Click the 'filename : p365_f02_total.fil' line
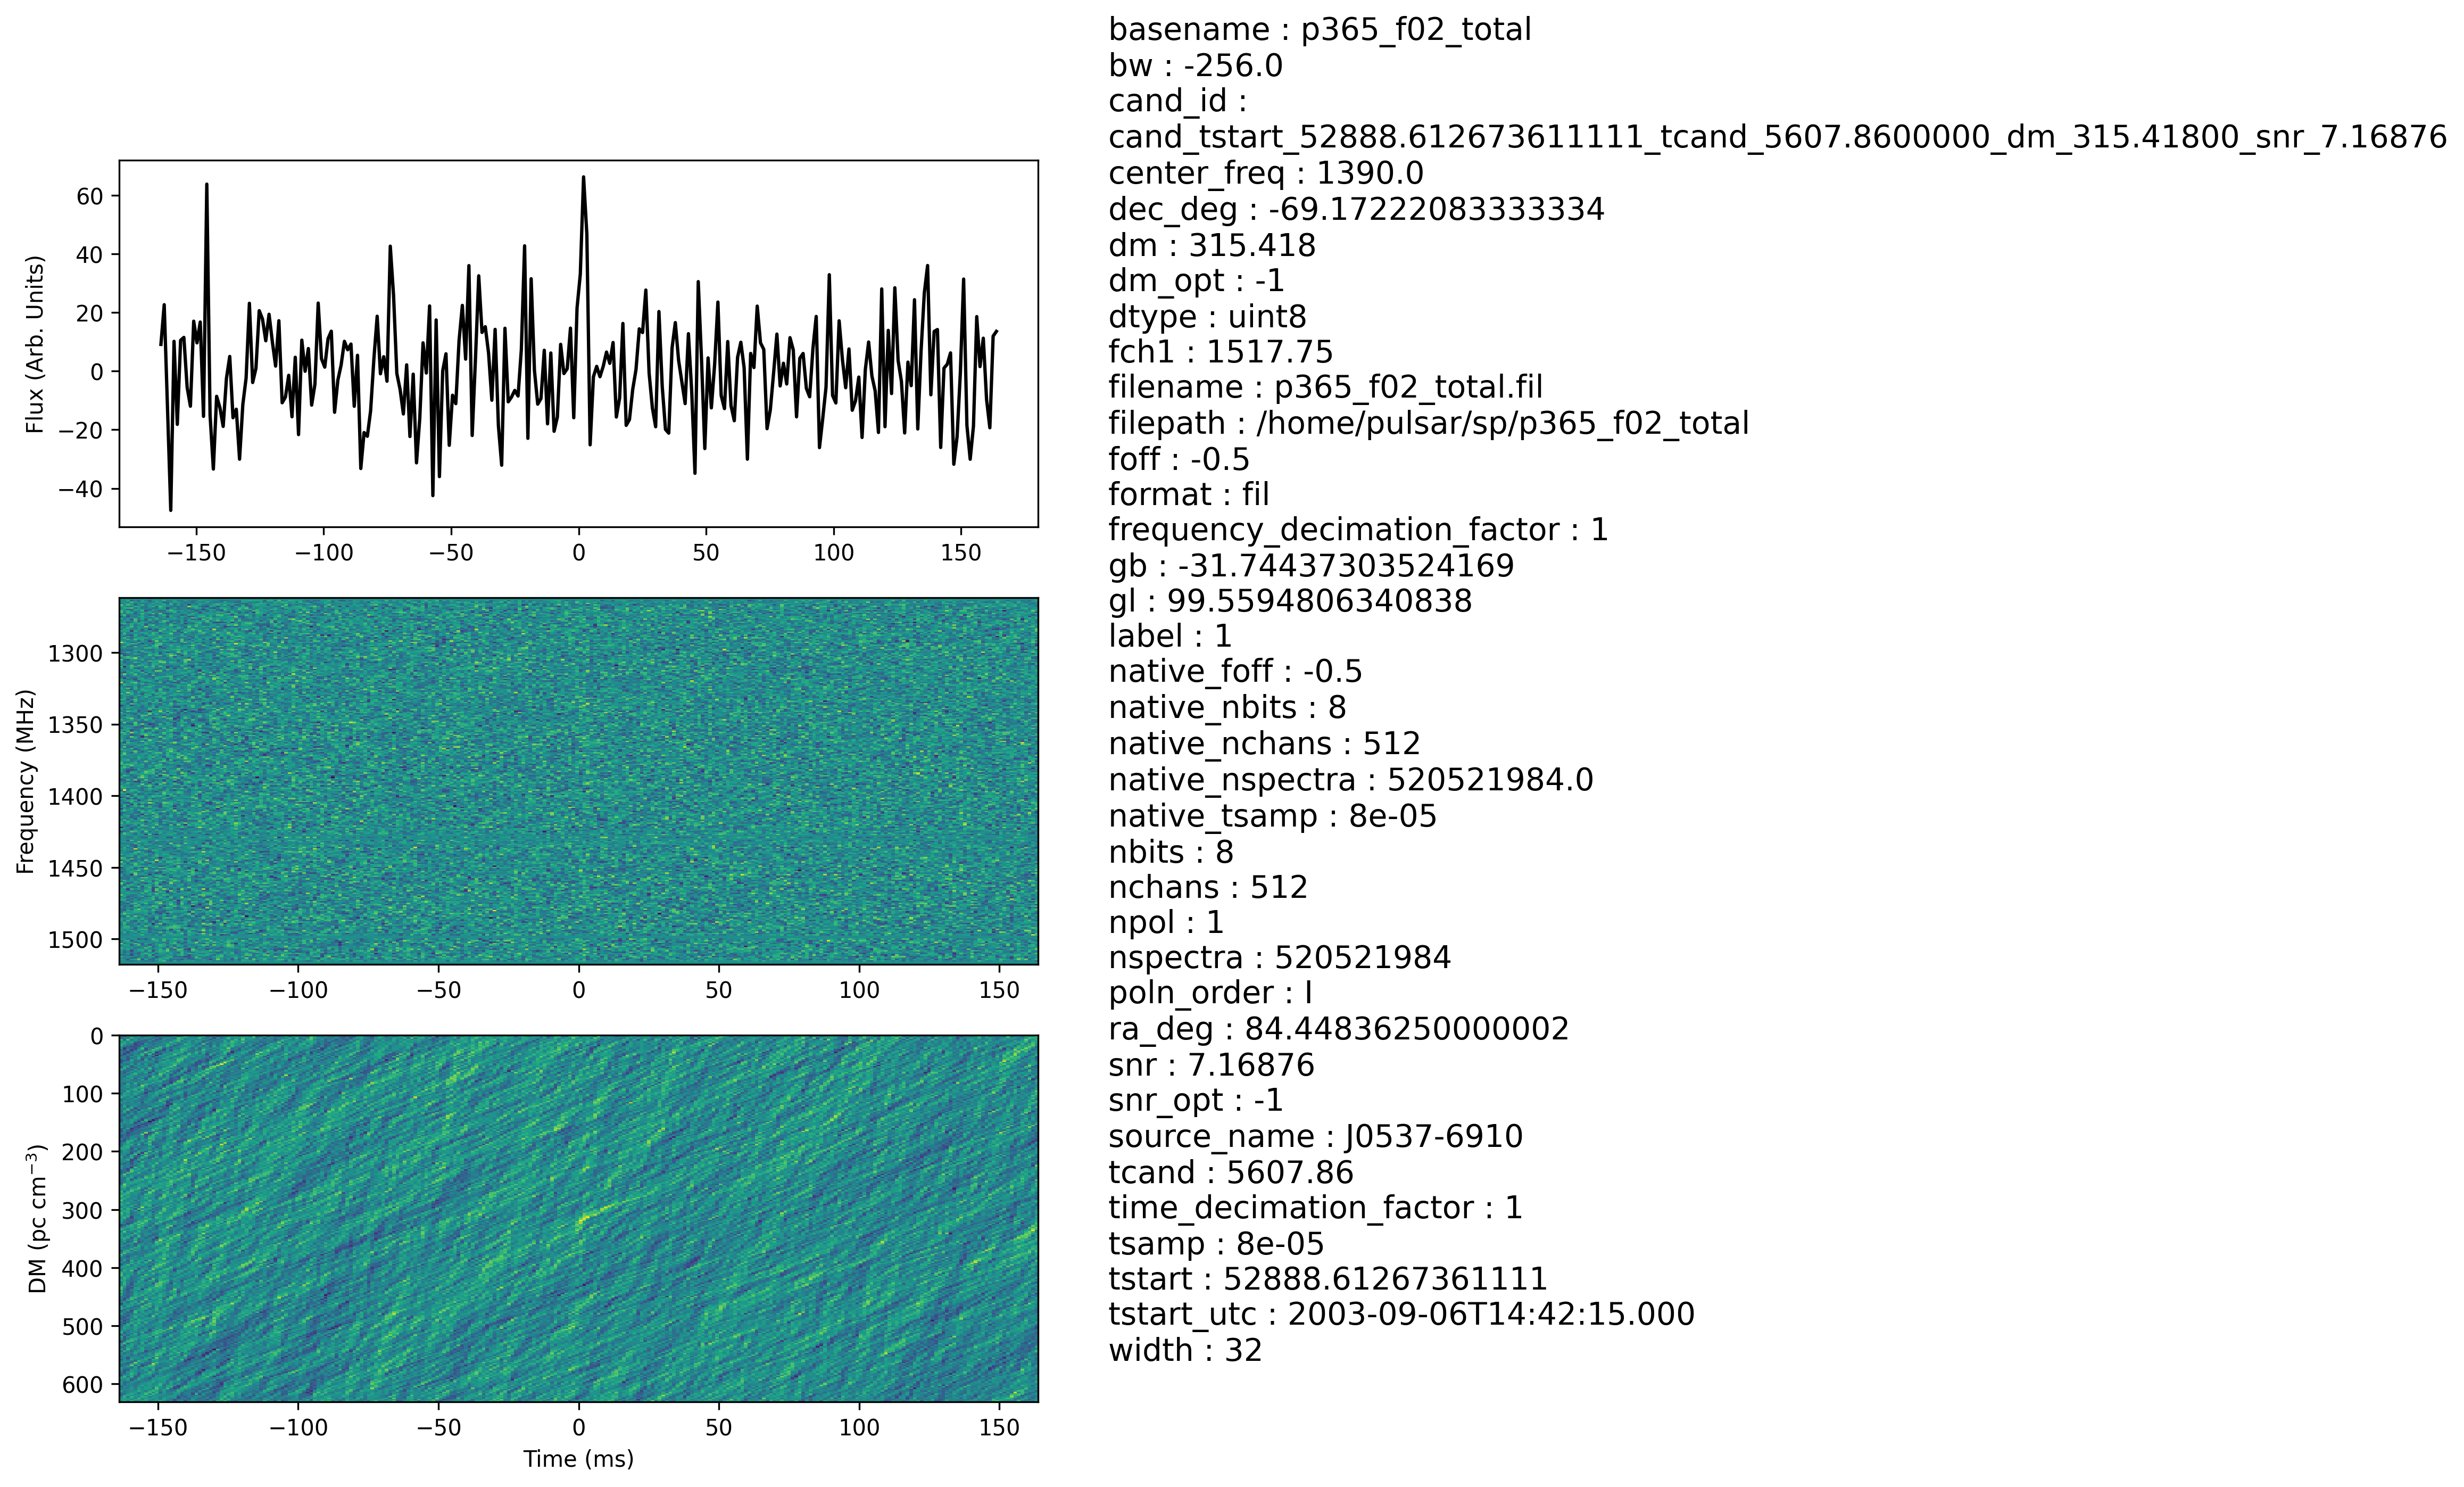 point(1325,387)
